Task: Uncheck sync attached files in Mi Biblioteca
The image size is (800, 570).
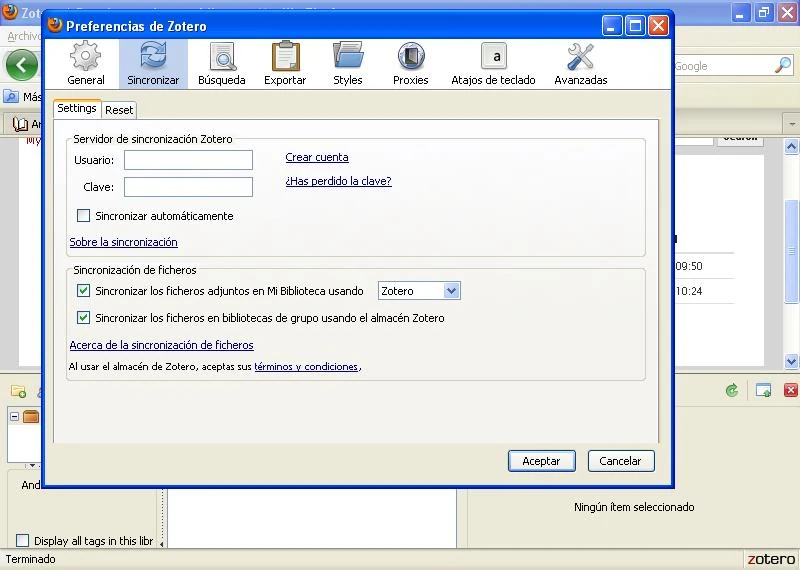Action: pyautogui.click(x=83, y=290)
